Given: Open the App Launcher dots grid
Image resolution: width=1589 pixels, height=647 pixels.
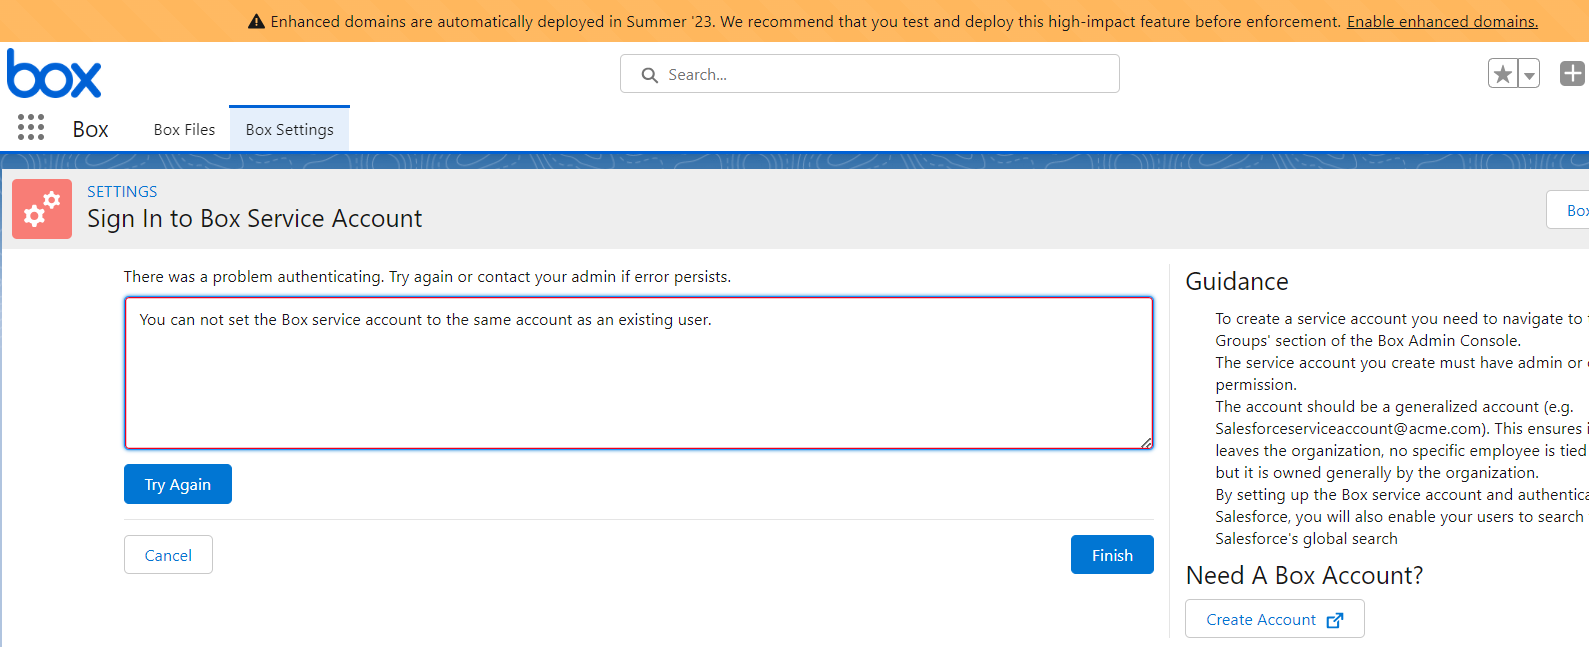Looking at the screenshot, I should click(x=31, y=127).
